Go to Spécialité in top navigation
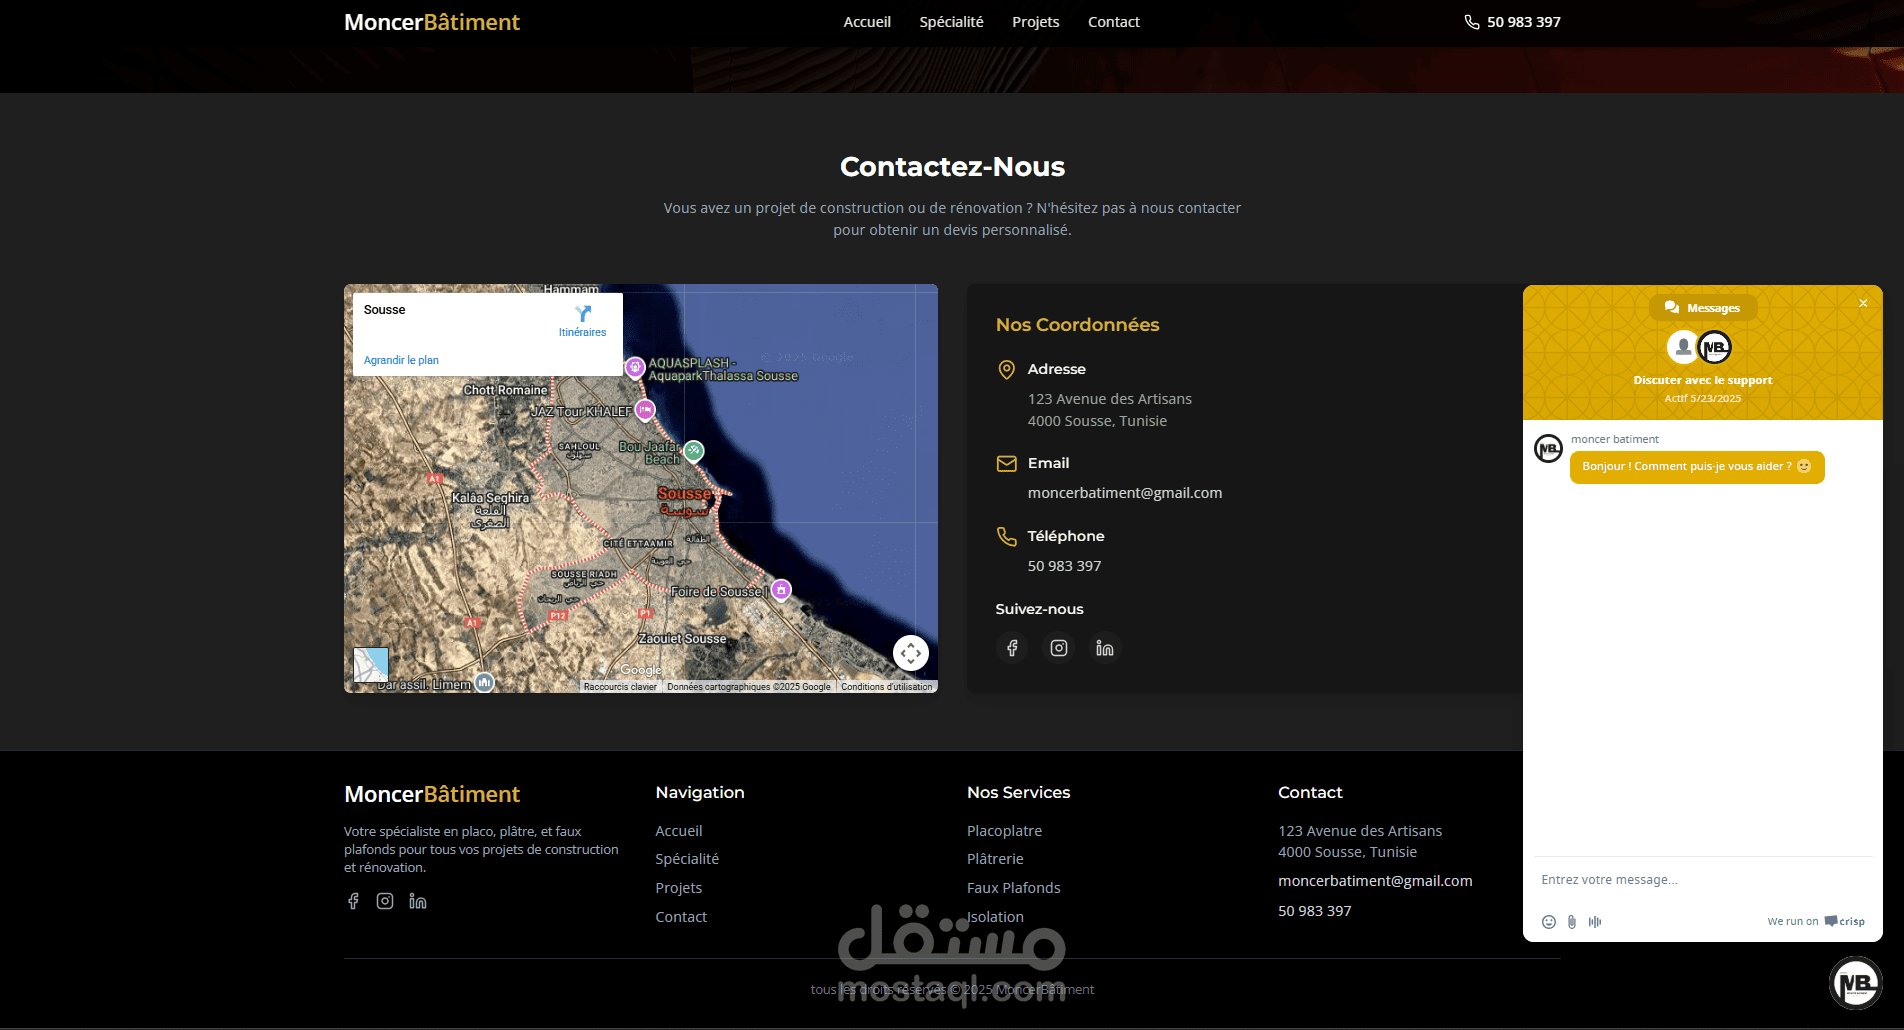1904x1030 pixels. click(x=952, y=22)
